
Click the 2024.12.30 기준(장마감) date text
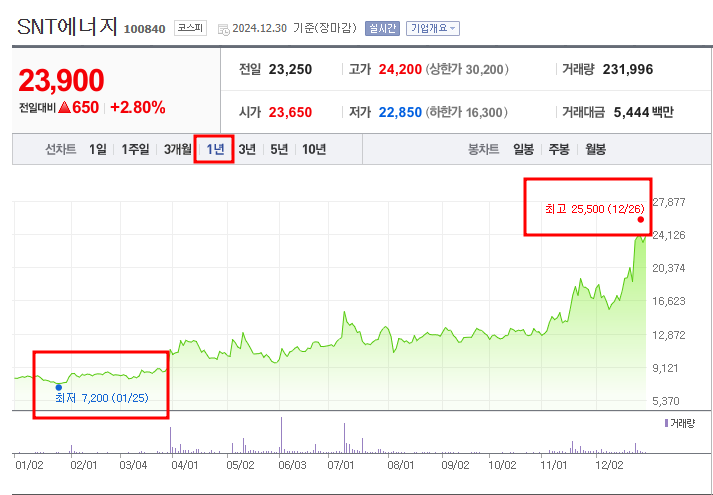pos(294,28)
